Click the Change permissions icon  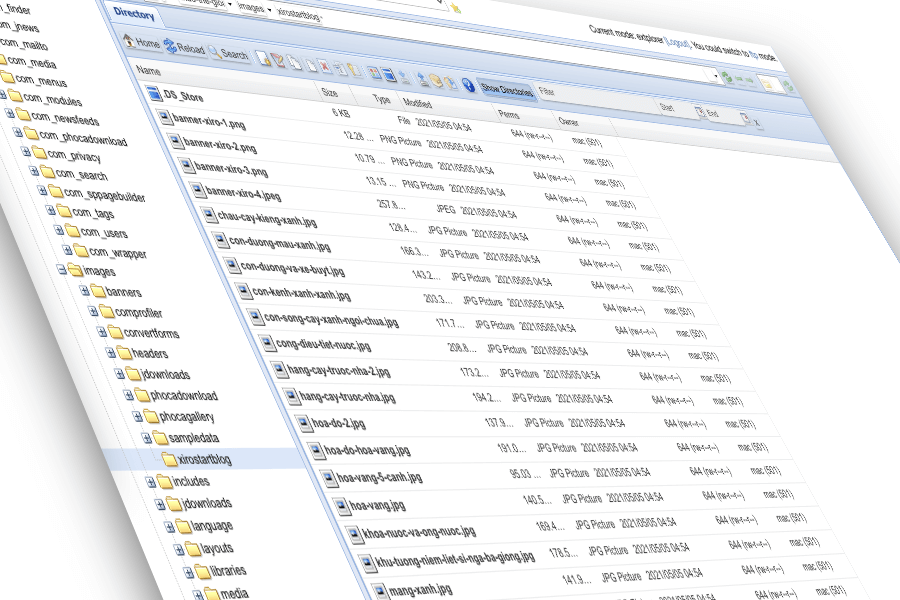(354, 70)
